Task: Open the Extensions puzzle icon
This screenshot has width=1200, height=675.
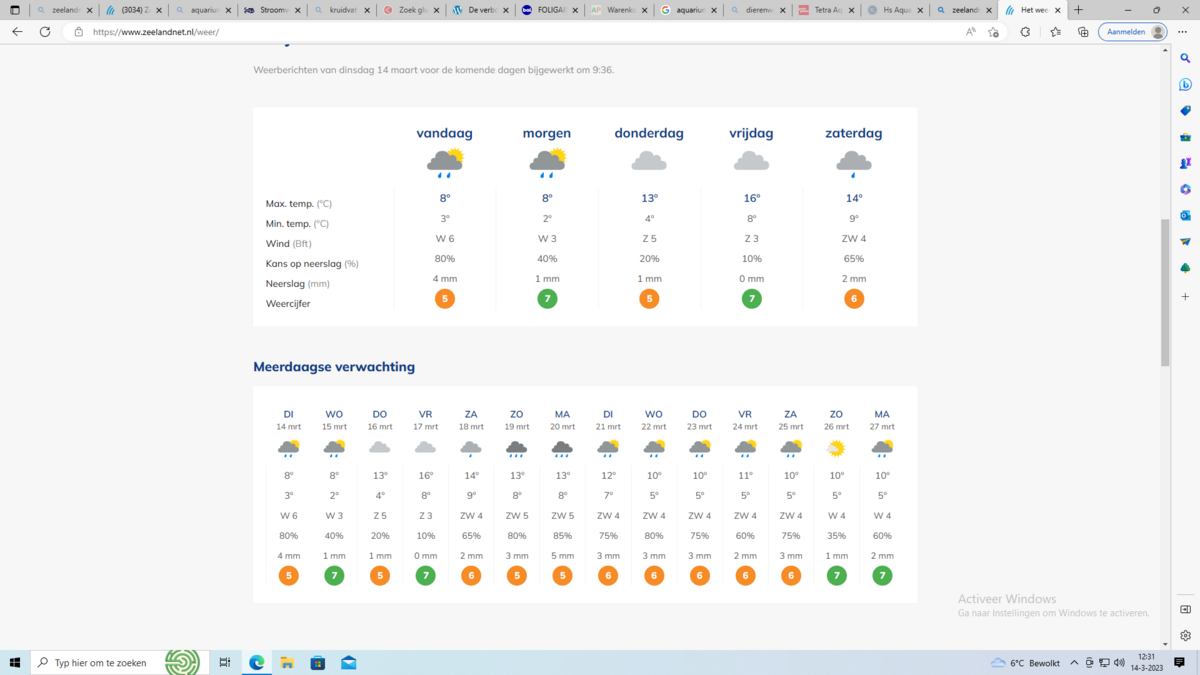Action: pos(1025,32)
